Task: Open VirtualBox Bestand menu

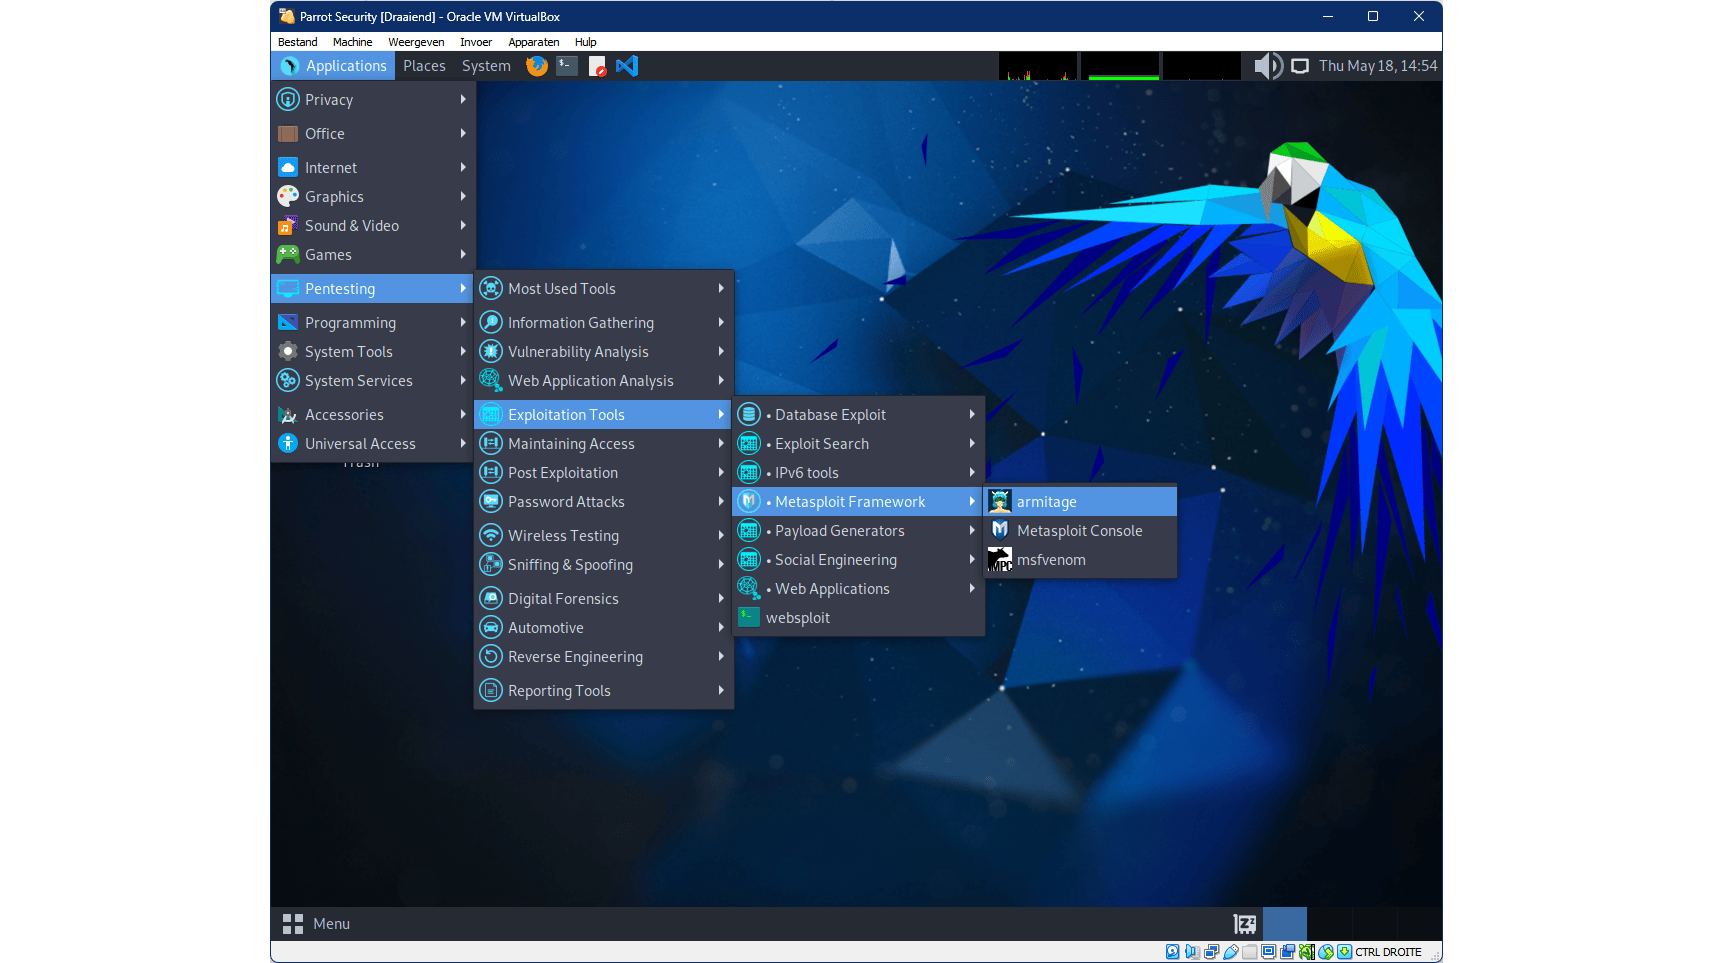Action: (x=297, y=42)
